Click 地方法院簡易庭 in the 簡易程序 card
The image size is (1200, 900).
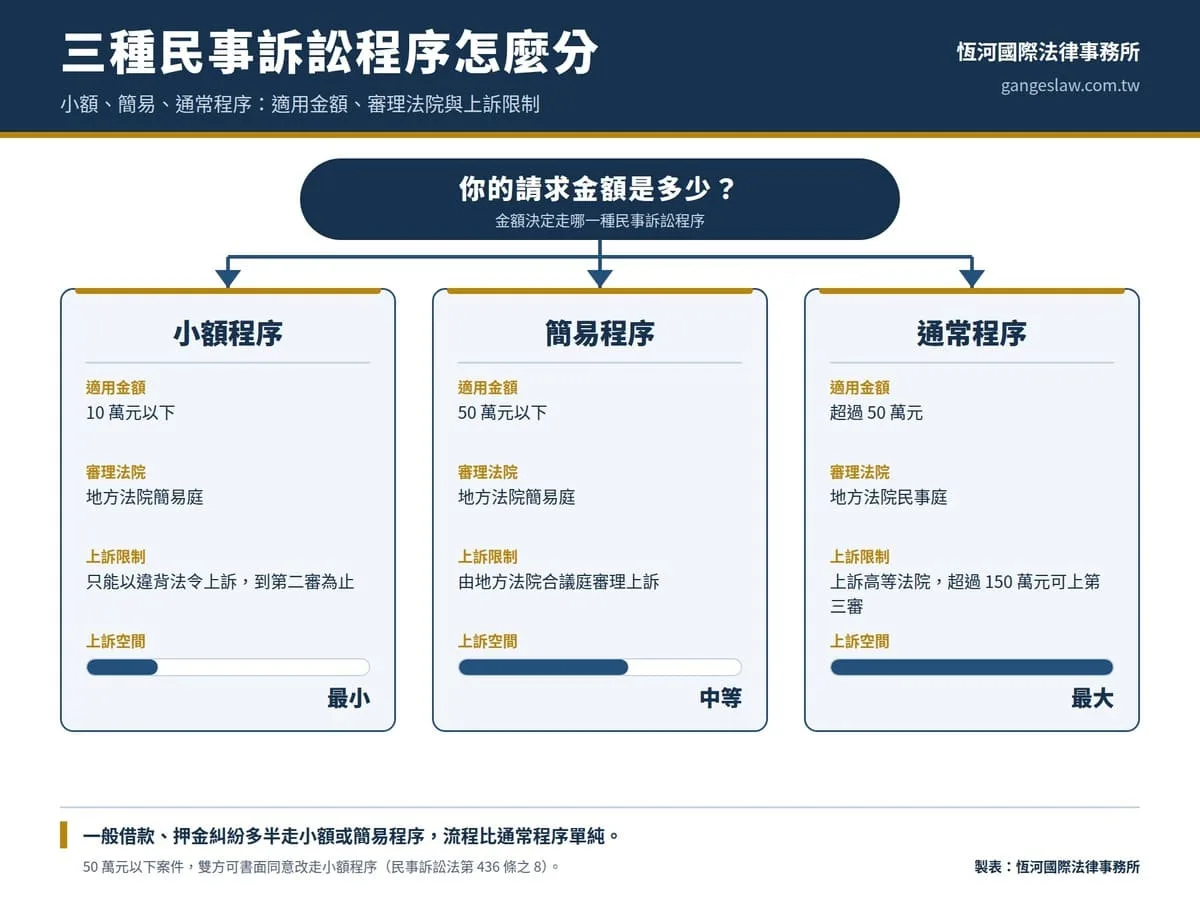coord(517,497)
